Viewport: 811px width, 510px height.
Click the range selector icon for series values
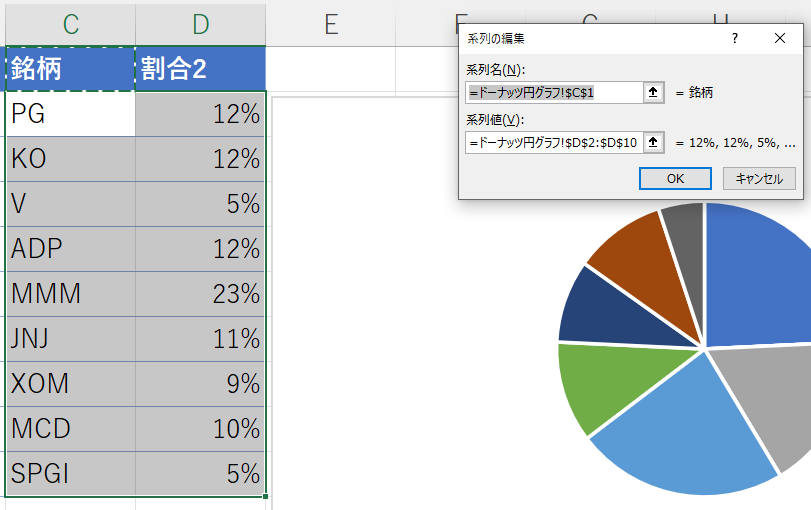[653, 142]
